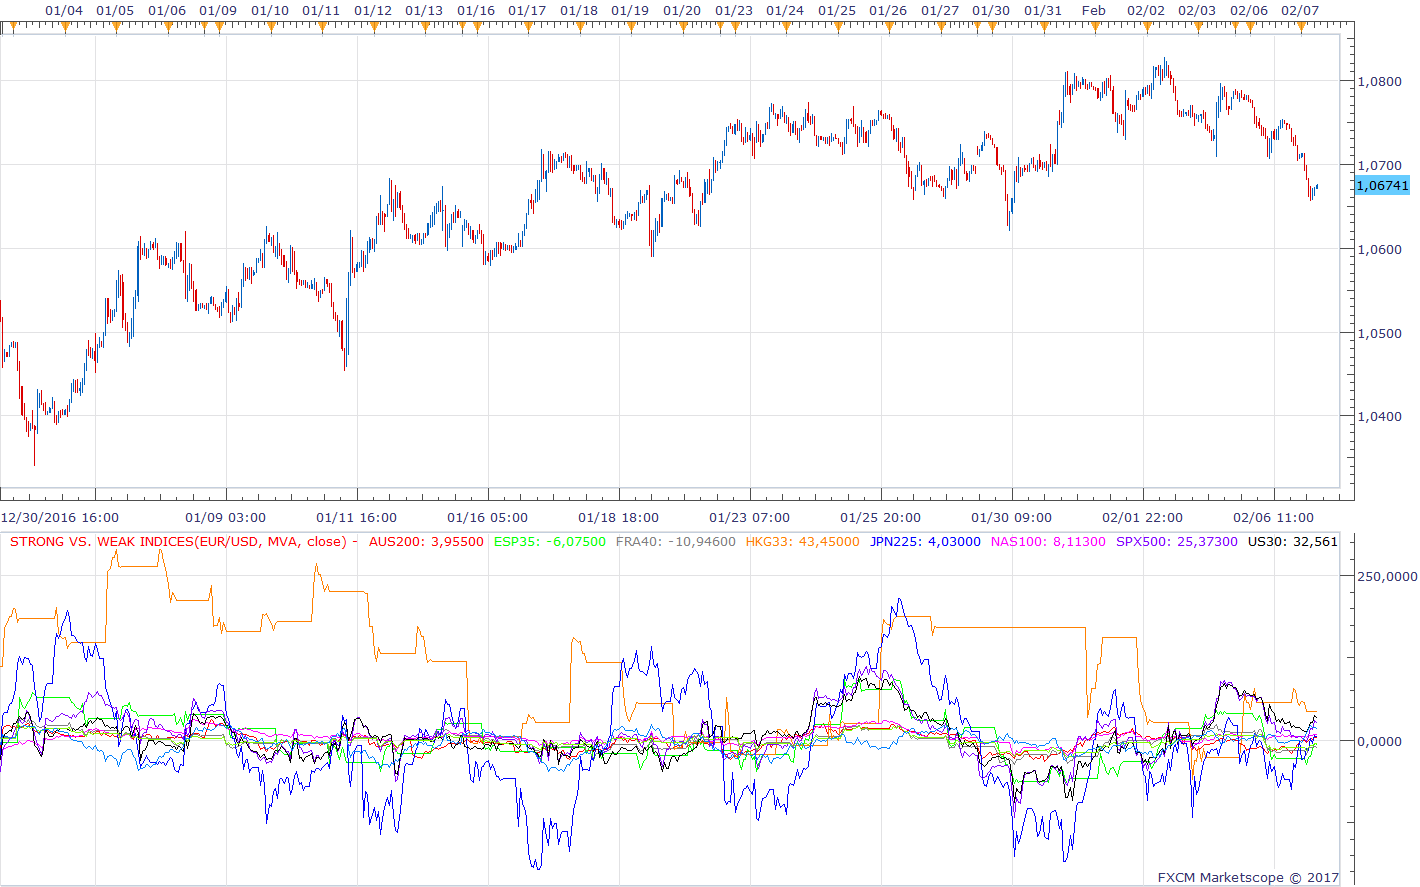This screenshot has height=887, width=1420.
Task: Click the 01/25 20:00 time label
Action: coord(881,517)
